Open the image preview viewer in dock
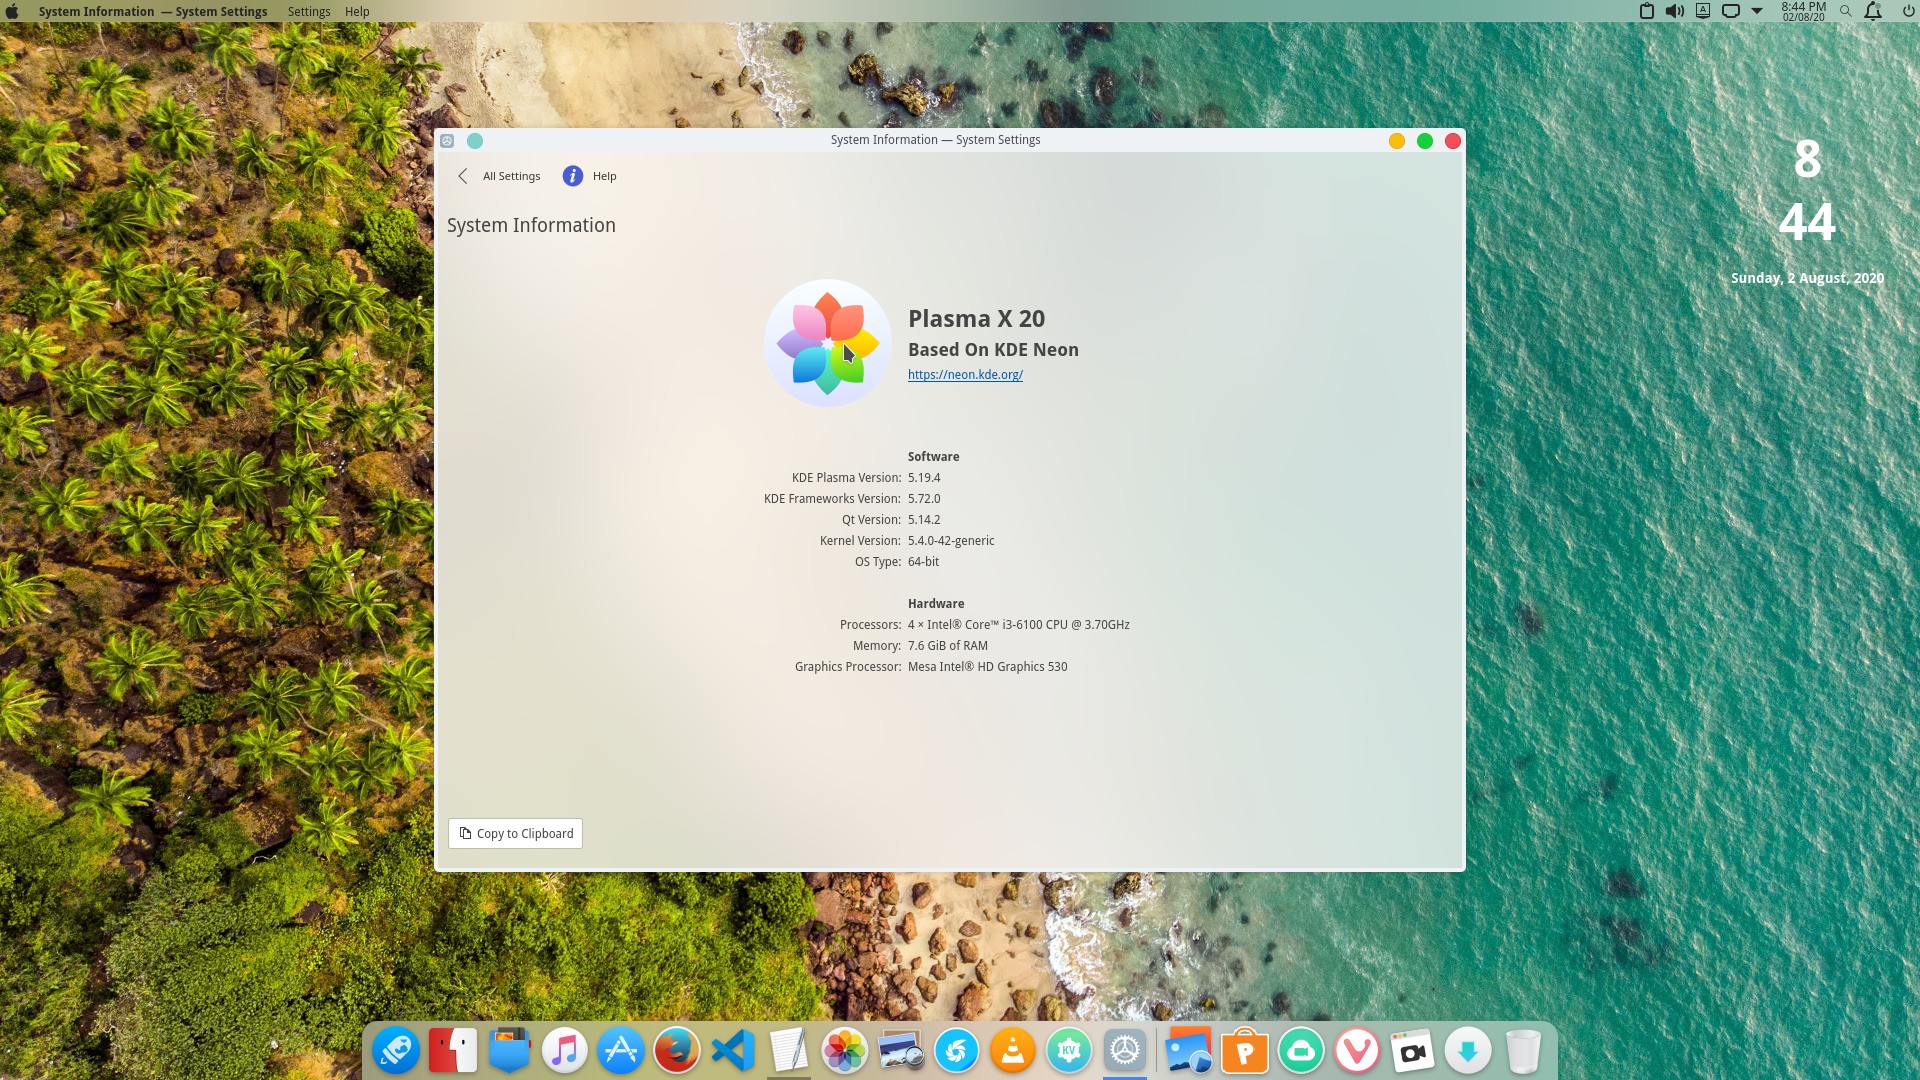This screenshot has width=1920, height=1080. tap(901, 1051)
